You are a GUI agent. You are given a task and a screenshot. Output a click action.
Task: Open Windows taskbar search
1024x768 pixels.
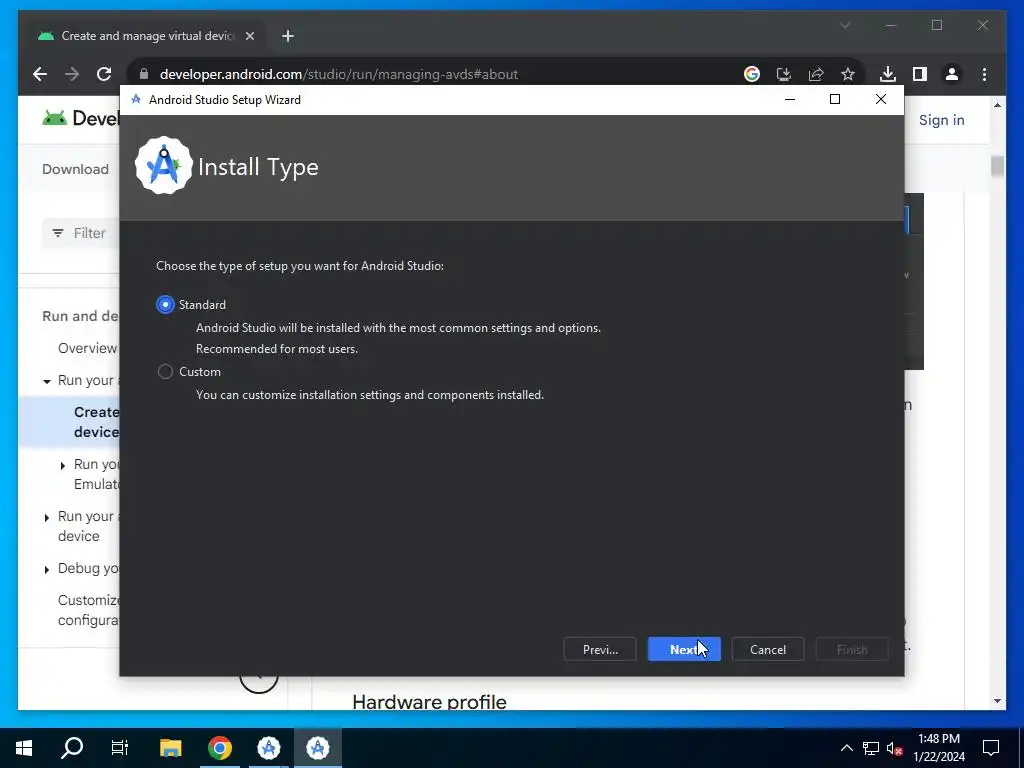click(72, 748)
